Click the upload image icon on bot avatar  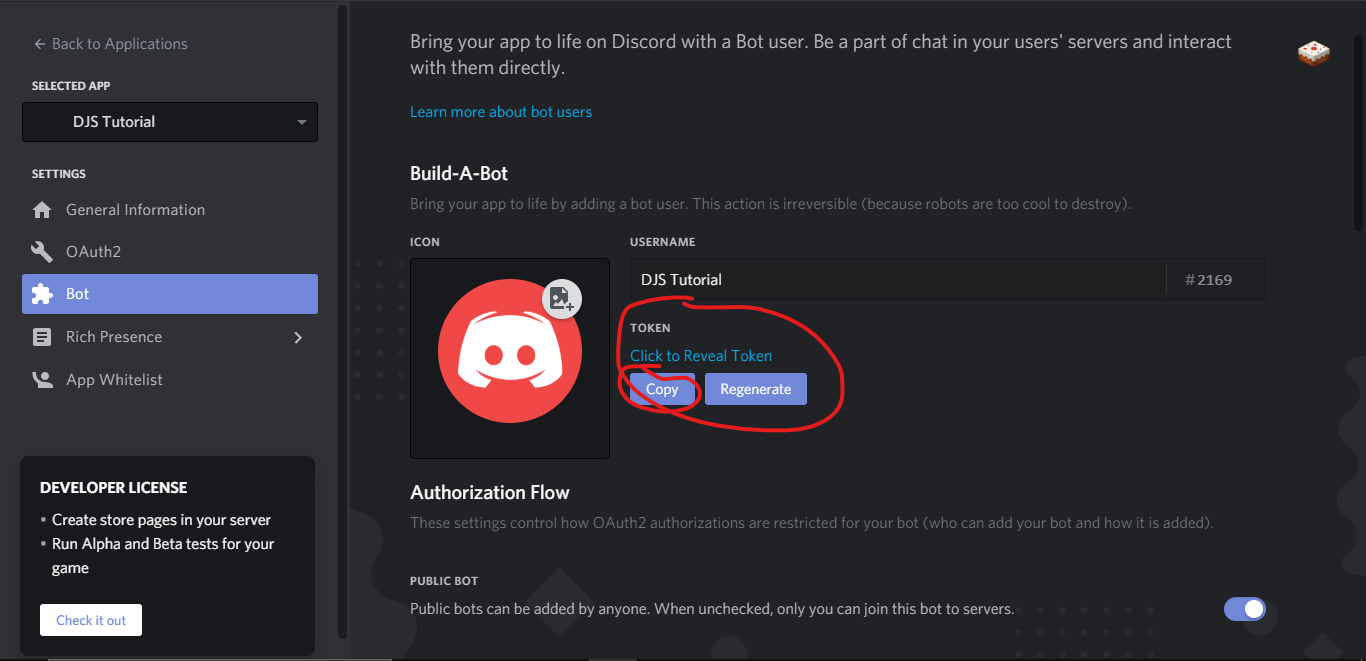click(562, 298)
